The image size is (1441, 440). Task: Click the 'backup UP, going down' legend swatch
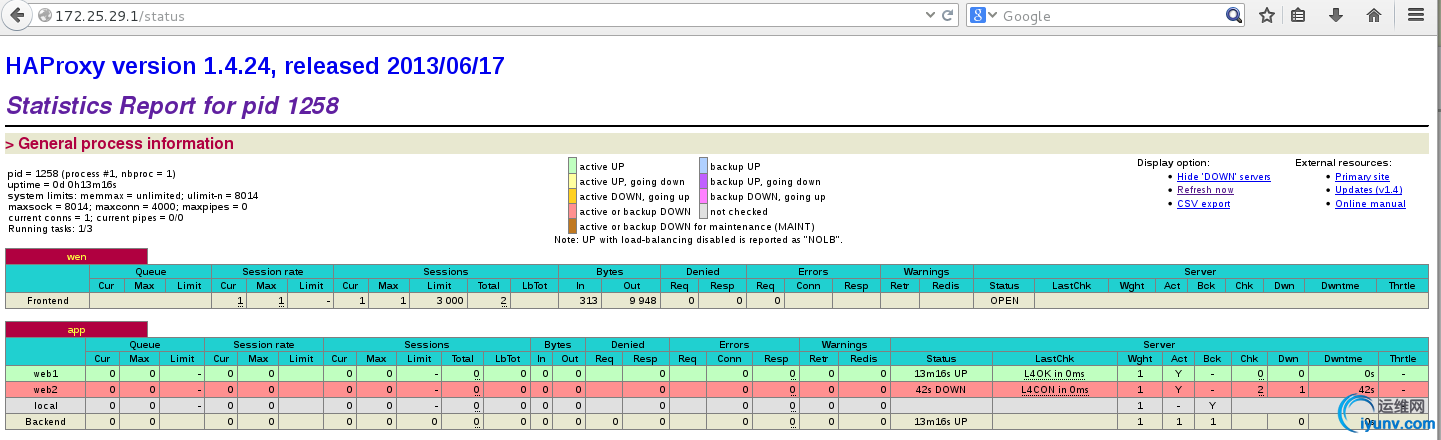[703, 181]
